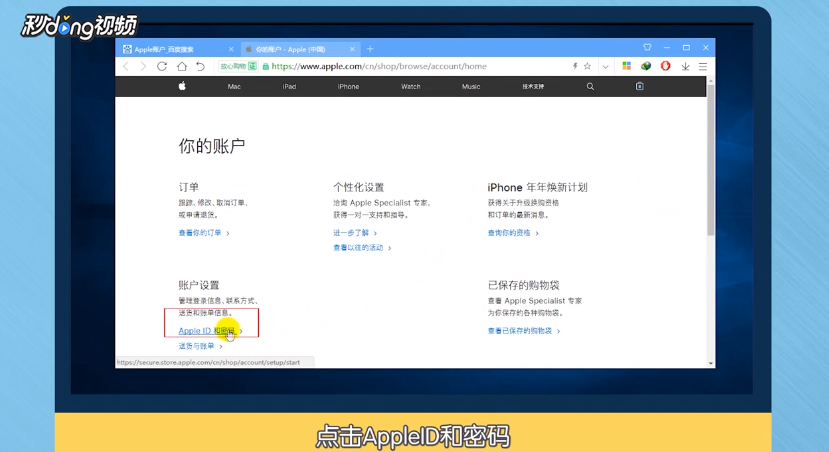Image resolution: width=829 pixels, height=452 pixels.
Task: Open a new tab with plus button
Action: (x=370, y=49)
